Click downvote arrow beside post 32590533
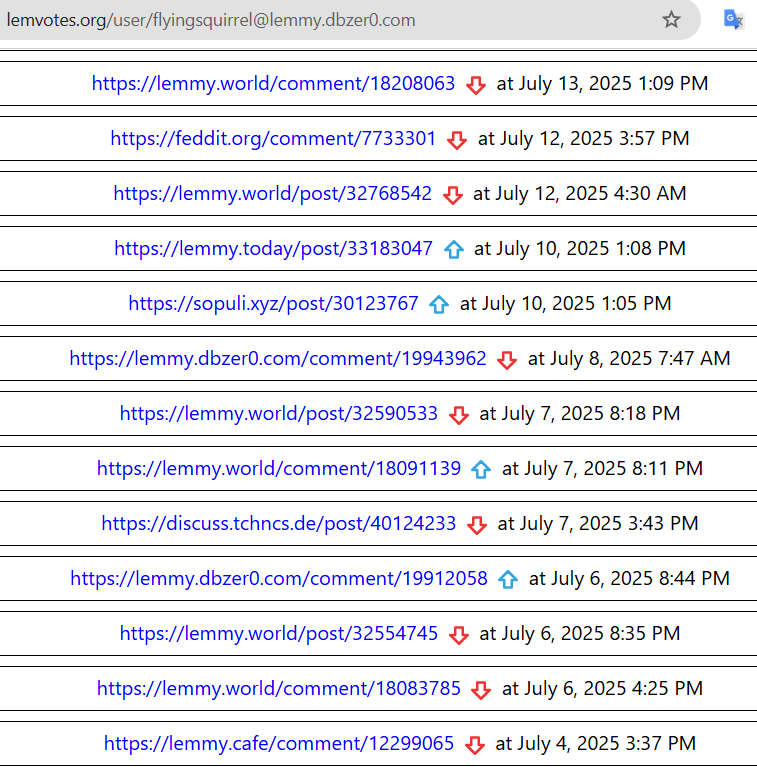757x767 pixels. (459, 415)
